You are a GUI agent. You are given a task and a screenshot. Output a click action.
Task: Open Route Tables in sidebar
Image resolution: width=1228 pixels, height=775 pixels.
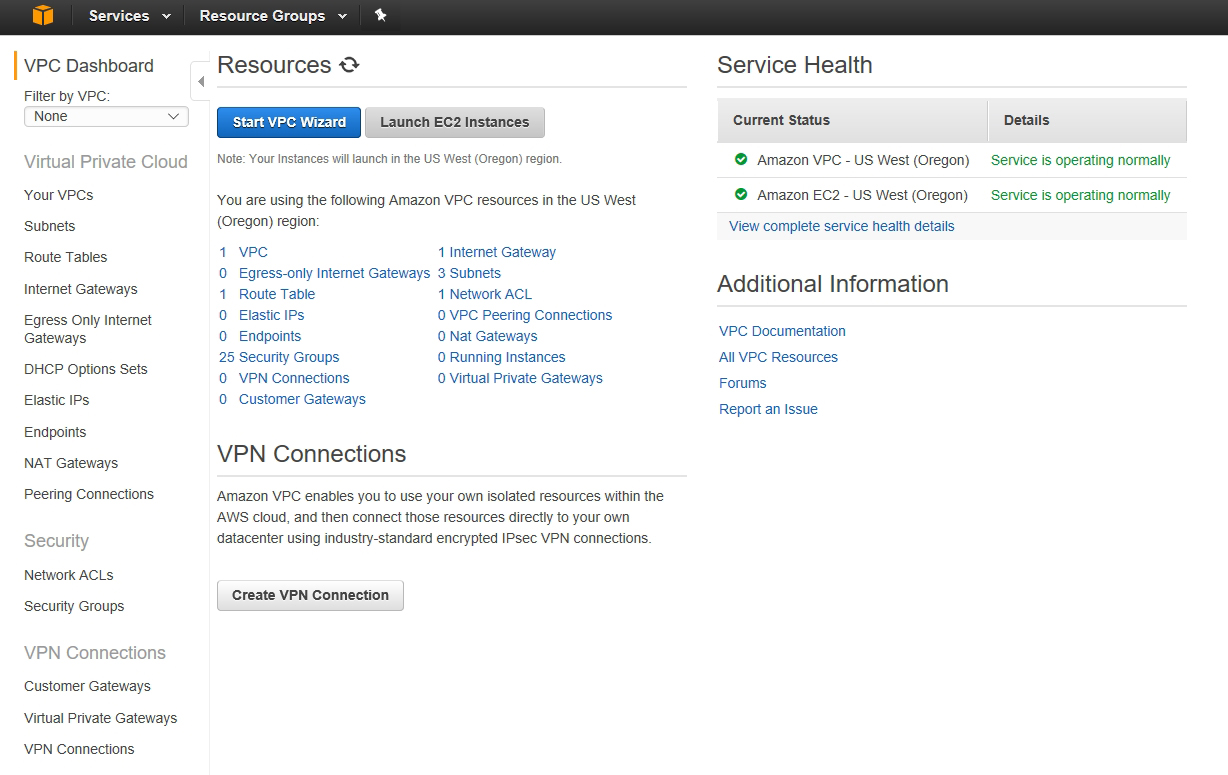tap(66, 257)
